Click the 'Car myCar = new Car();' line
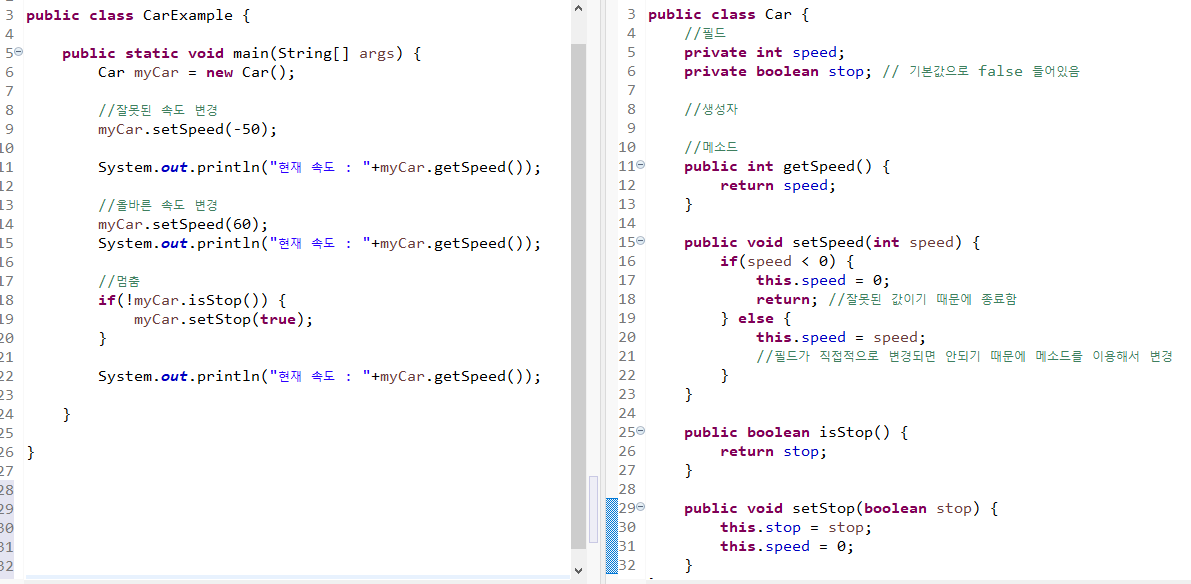This screenshot has width=1191, height=584. [196, 72]
